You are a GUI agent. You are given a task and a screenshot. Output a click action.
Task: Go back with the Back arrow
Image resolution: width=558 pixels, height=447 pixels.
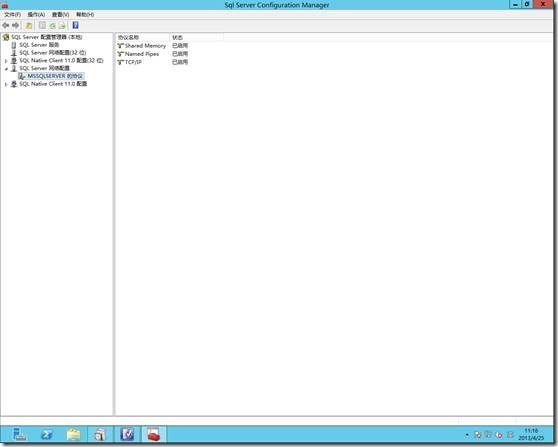5,25
